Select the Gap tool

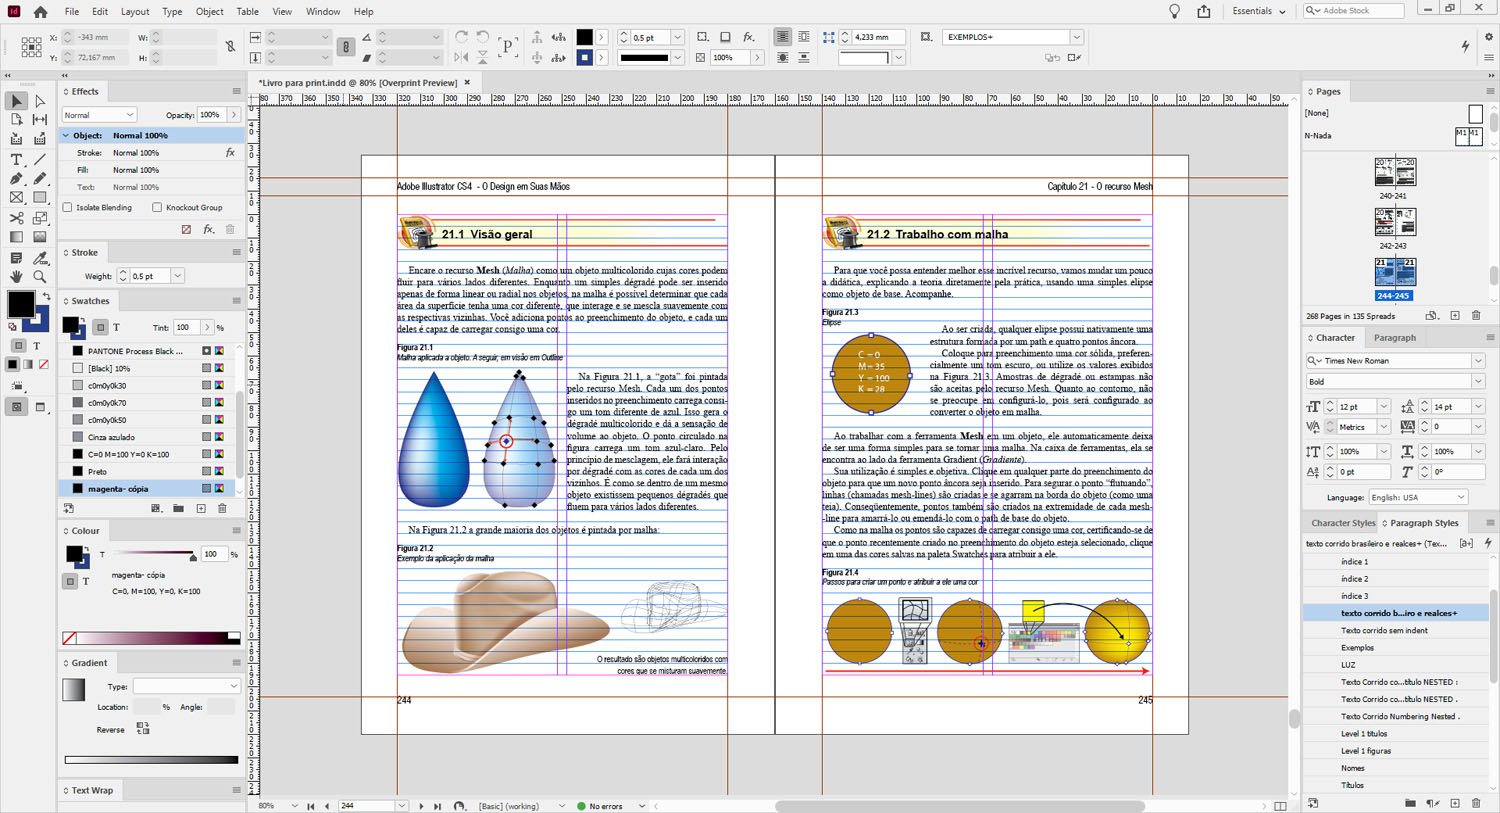[x=40, y=120]
